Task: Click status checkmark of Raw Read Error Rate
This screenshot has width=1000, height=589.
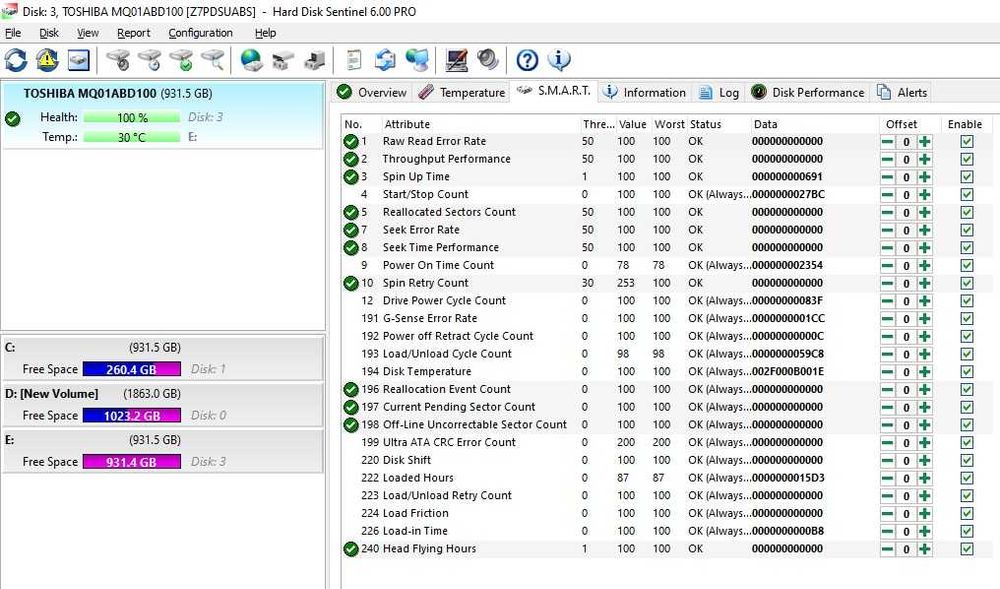Action: [351, 142]
